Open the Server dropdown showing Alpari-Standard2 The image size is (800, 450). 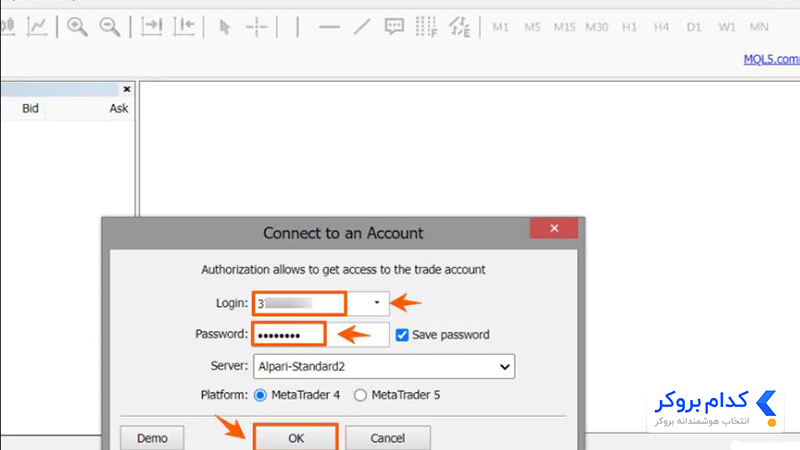(384, 366)
